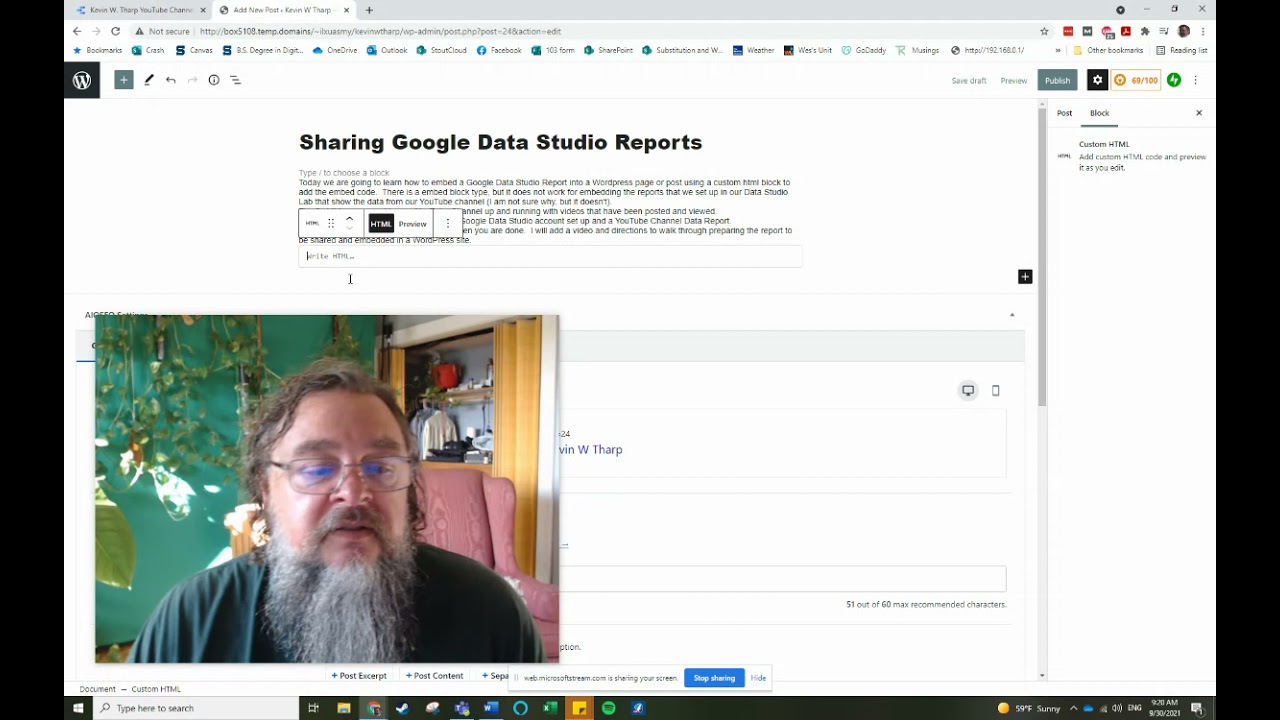
Task: Select Document in the breadcrumb
Action: (x=98, y=689)
